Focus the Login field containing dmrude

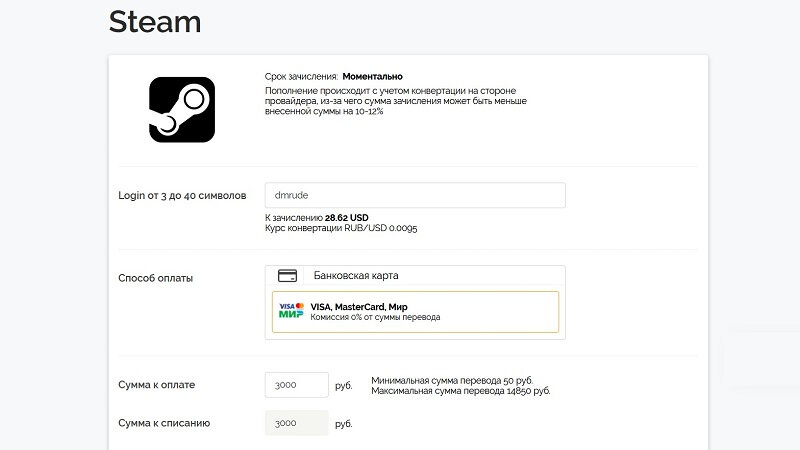(x=415, y=195)
